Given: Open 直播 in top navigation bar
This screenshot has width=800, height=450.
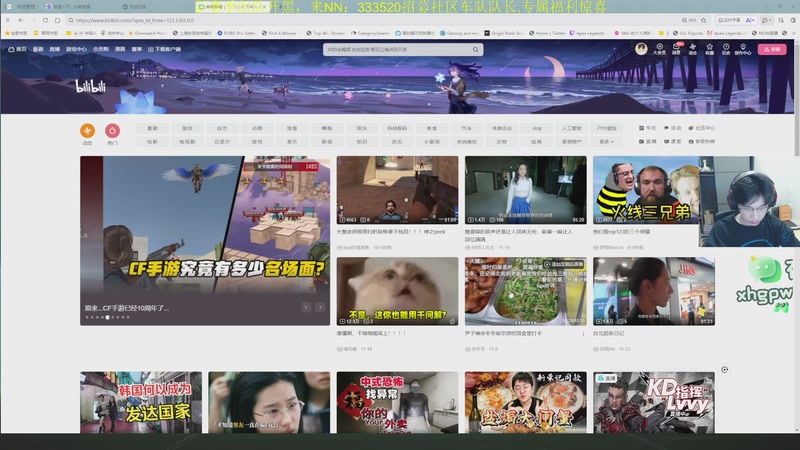Looking at the screenshot, I should click(x=55, y=49).
